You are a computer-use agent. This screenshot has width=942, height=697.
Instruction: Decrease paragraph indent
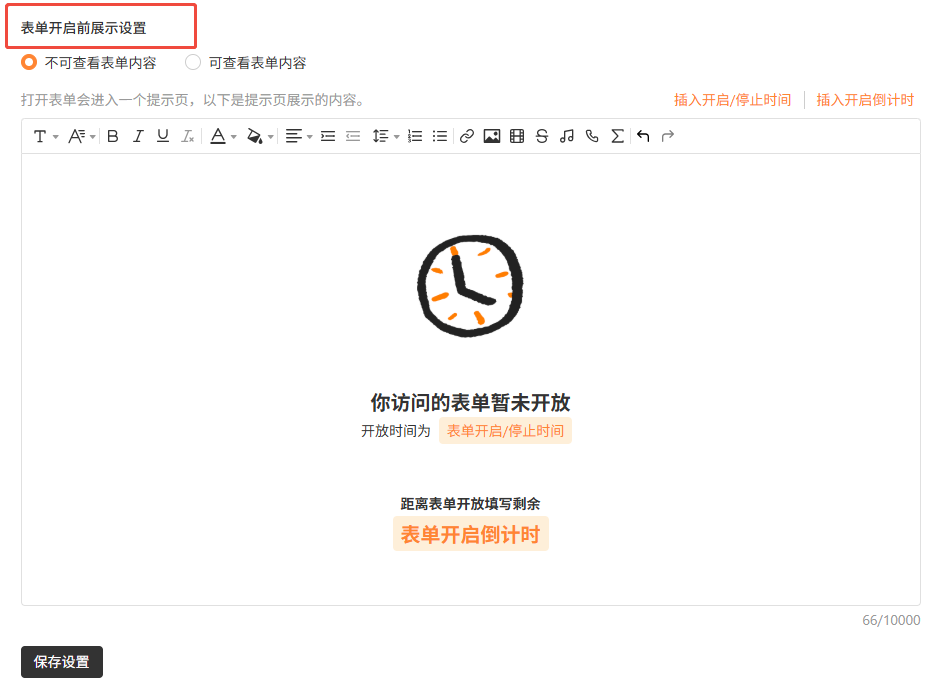[x=353, y=136]
